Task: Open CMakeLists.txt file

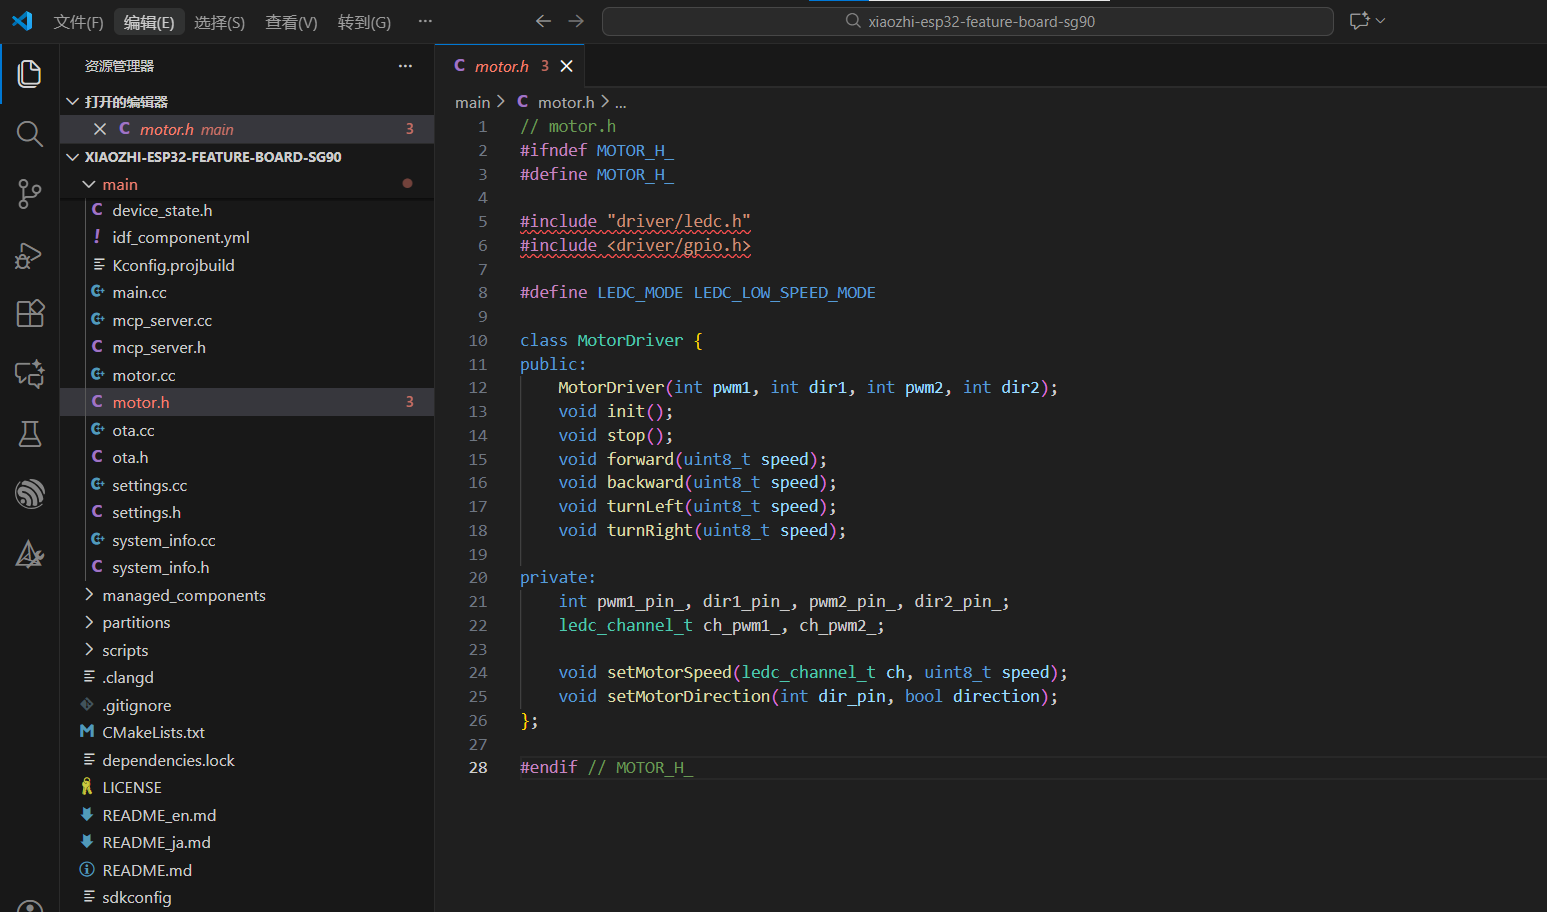Action: pyautogui.click(x=153, y=732)
